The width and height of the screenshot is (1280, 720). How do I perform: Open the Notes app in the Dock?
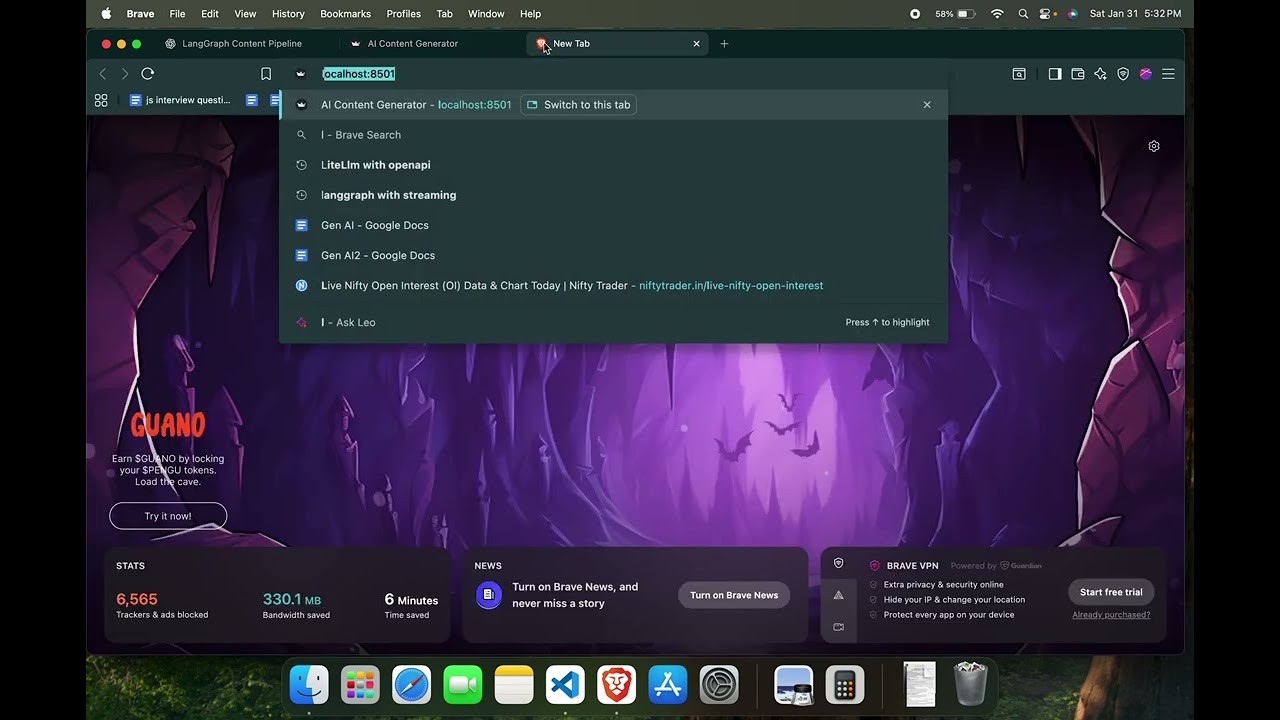[514, 685]
